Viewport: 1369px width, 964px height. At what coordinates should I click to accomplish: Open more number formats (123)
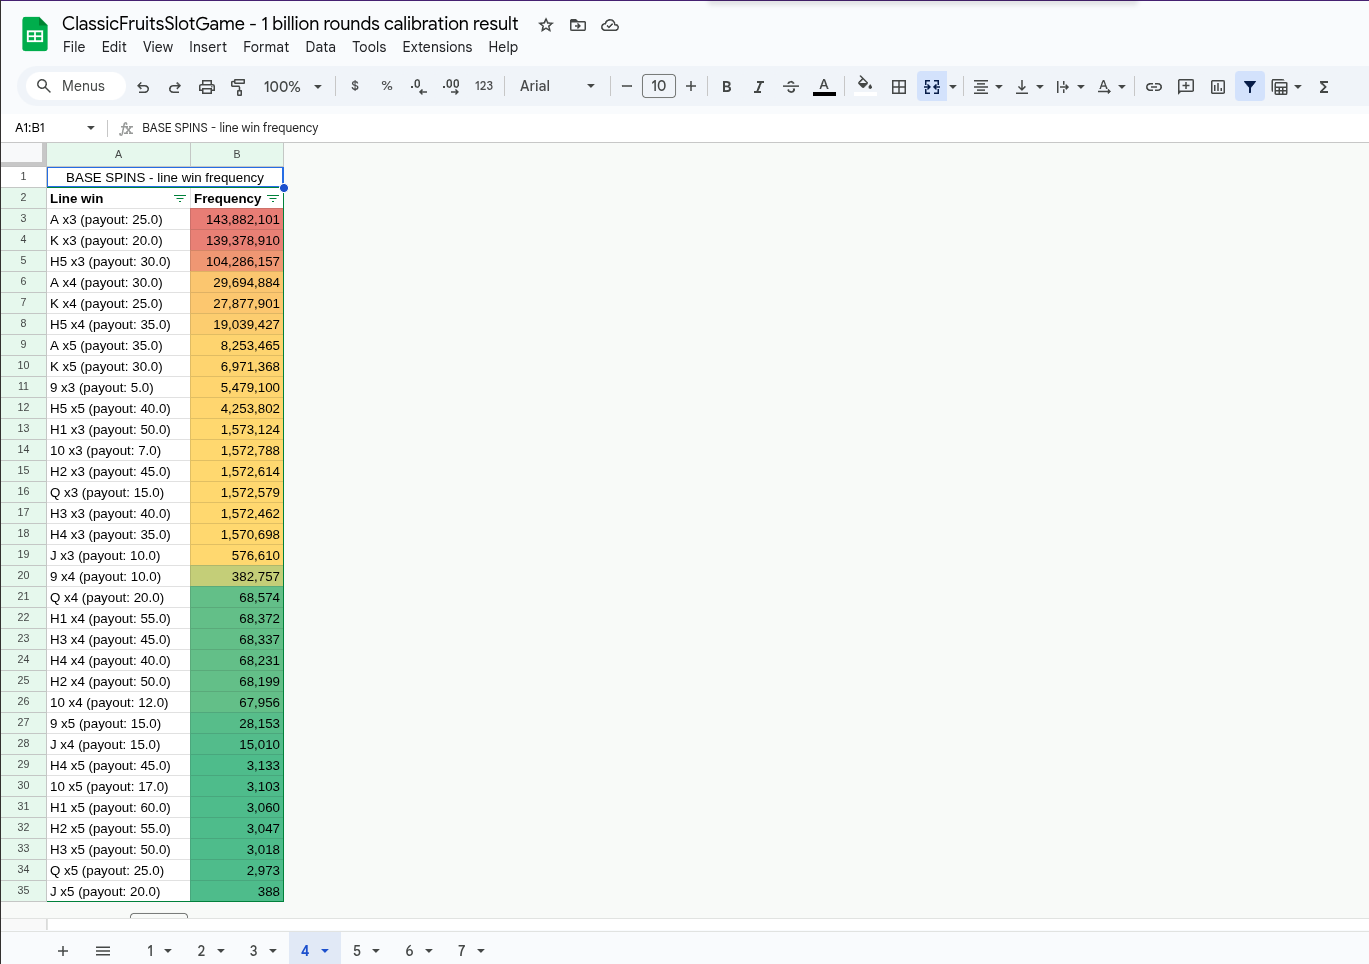click(484, 86)
